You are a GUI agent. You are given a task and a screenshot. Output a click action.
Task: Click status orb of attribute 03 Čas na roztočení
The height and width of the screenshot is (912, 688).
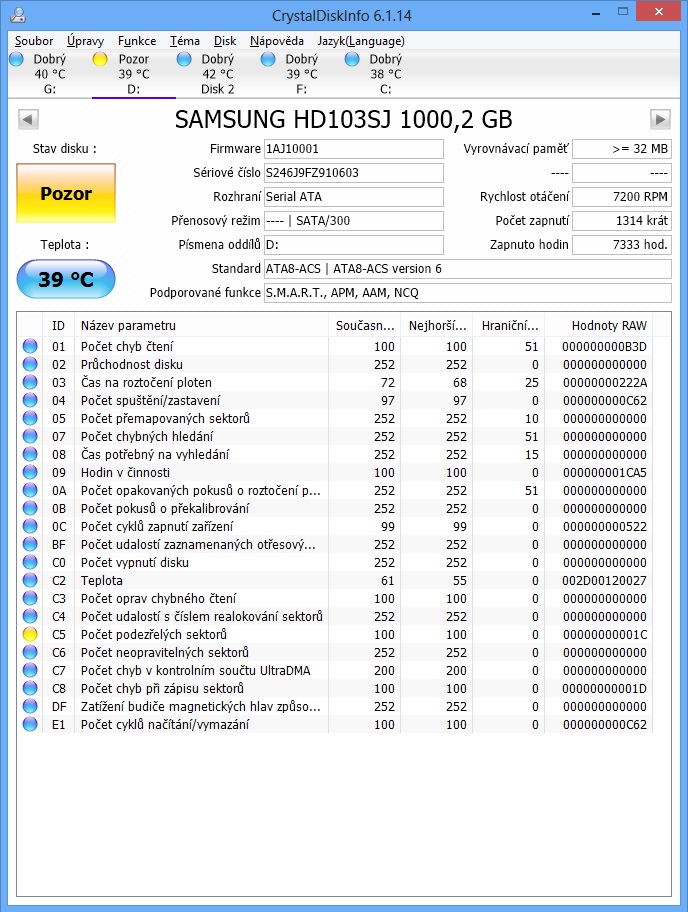[30, 382]
